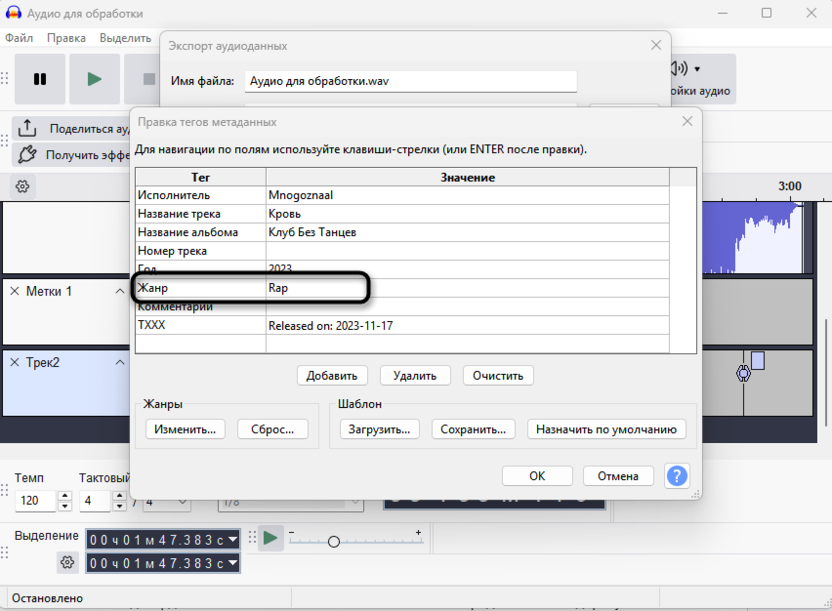The image size is (832, 611).
Task: Confirm metadata with the 'ОК' button
Action: tap(537, 475)
